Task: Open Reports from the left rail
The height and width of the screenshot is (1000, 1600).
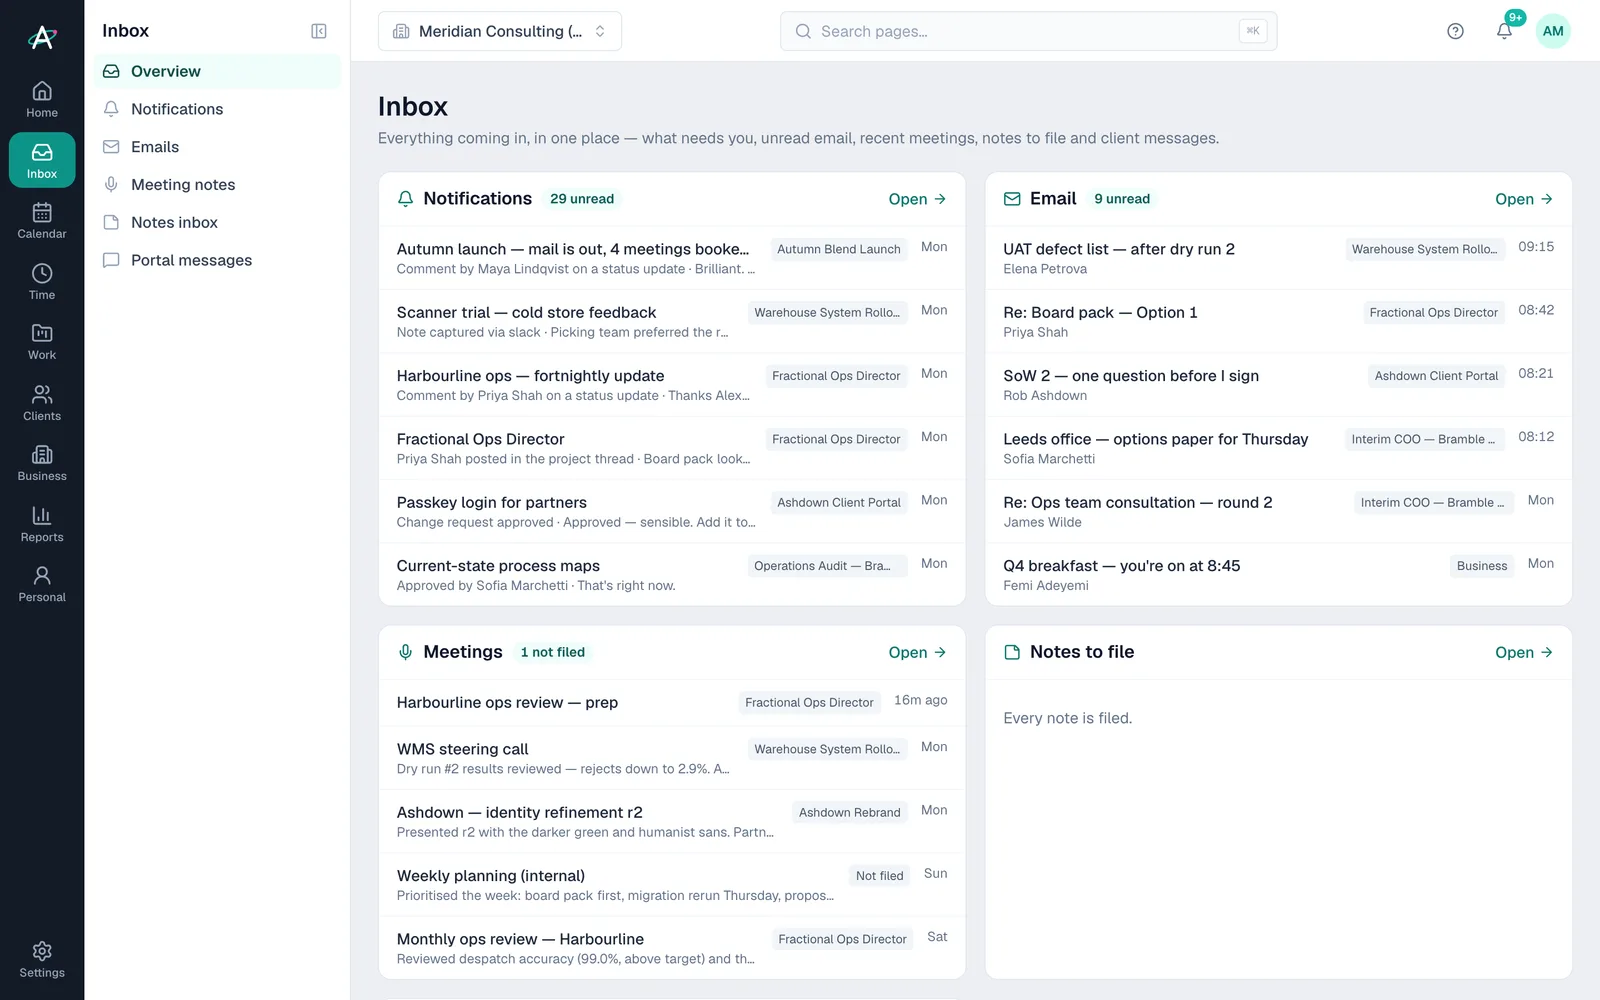Action: 42,523
